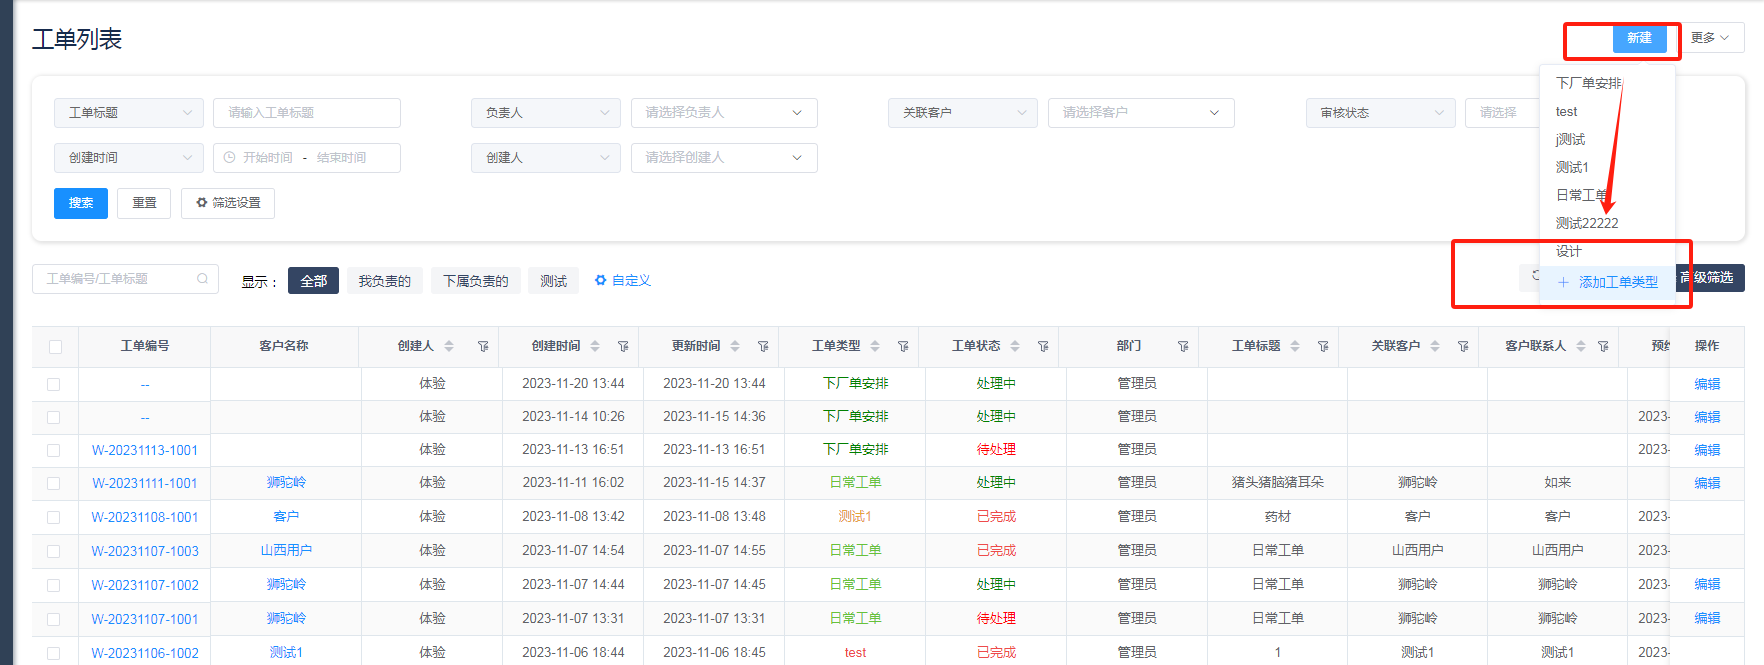
Task: Select checkbox for work order W-20231107-1003
Action: (x=54, y=552)
